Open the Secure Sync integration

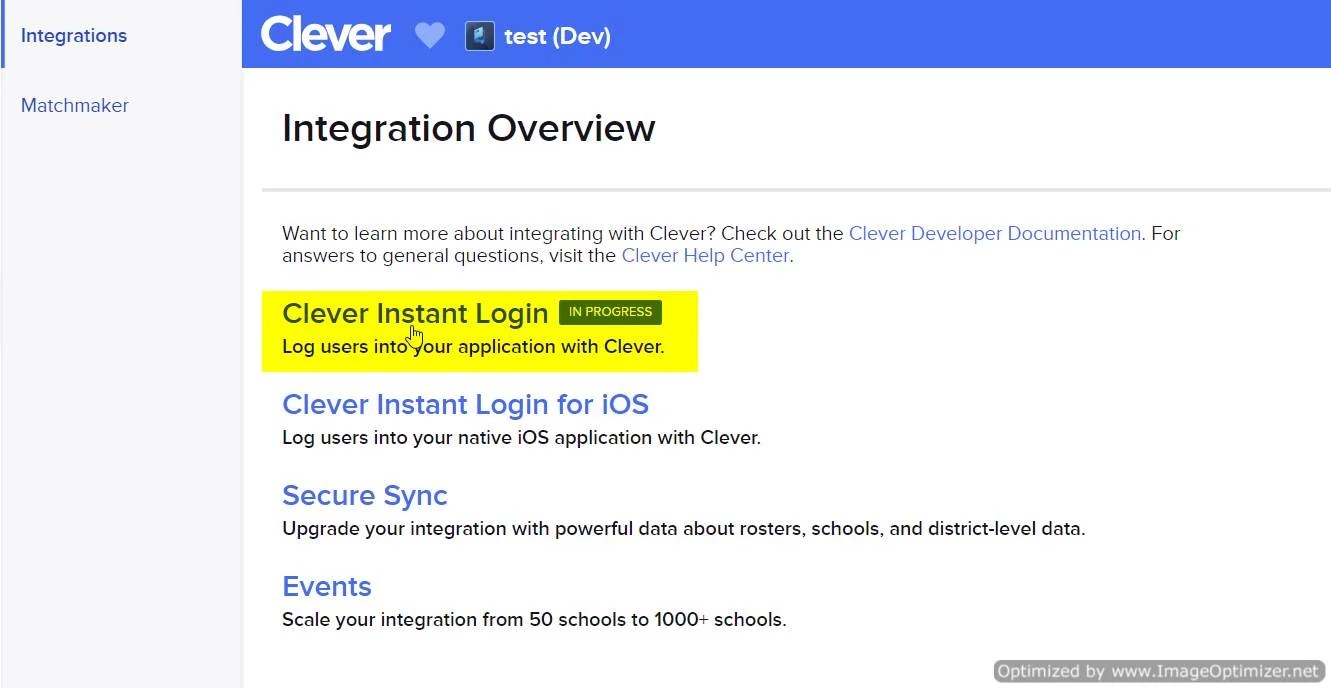(x=365, y=496)
